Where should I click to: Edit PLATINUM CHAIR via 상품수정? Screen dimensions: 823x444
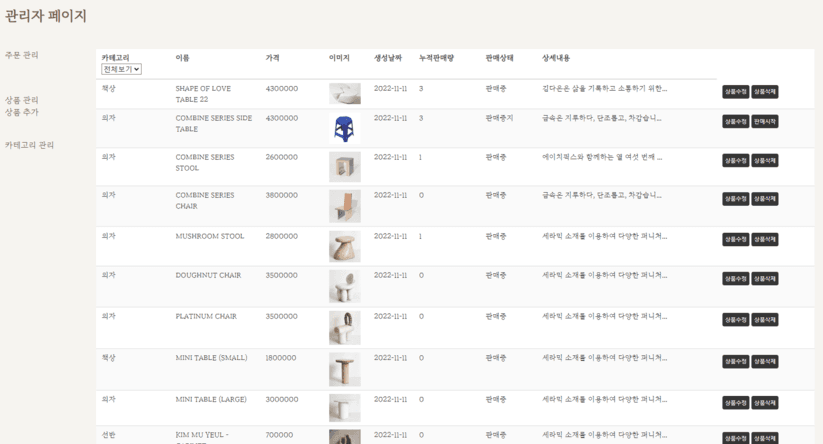point(735,320)
